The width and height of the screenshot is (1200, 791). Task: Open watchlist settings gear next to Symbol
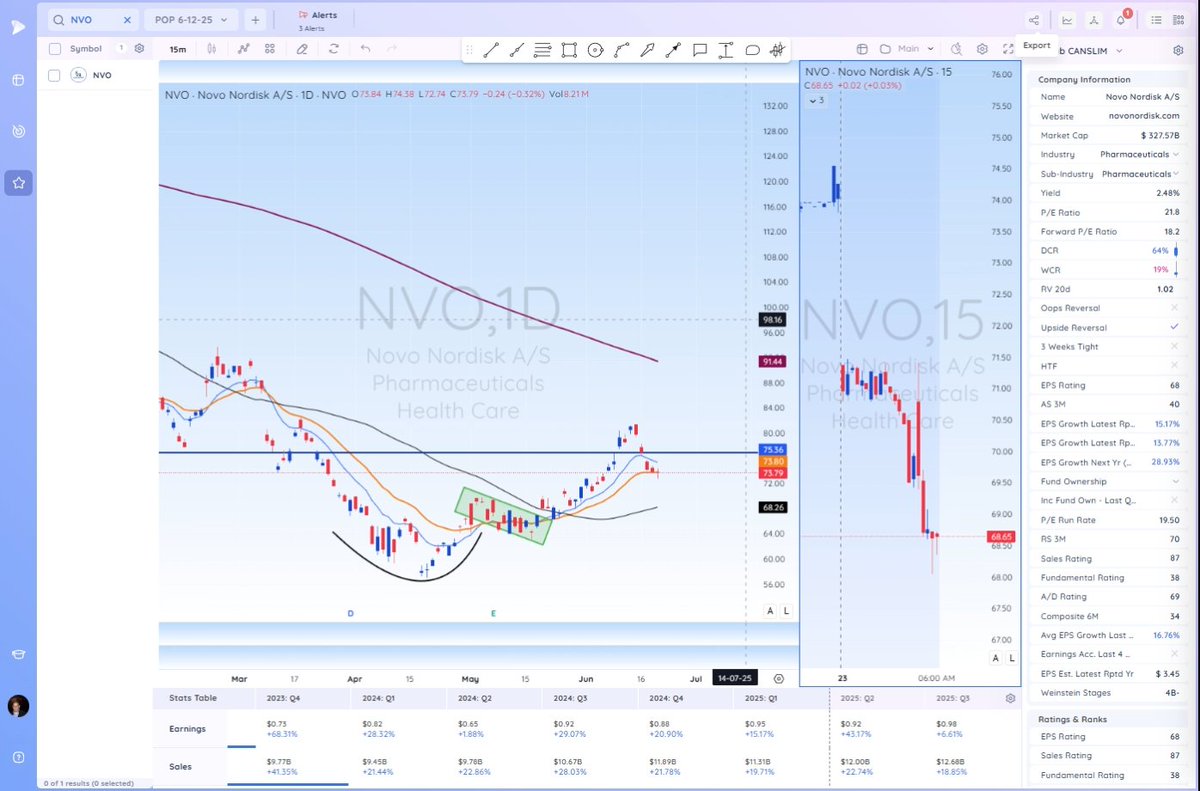[139, 48]
